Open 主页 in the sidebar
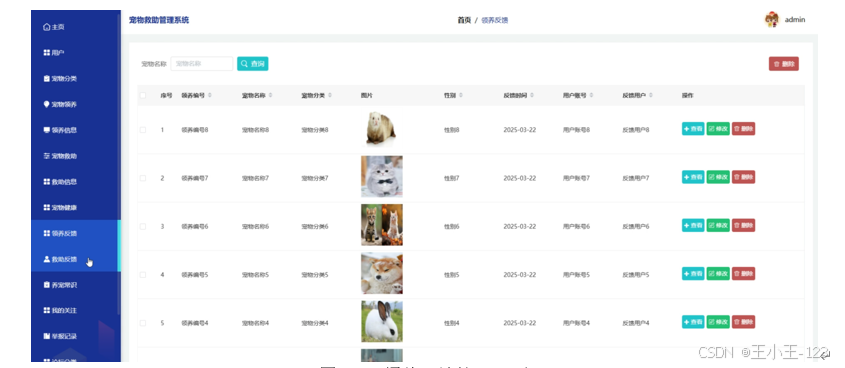The height and width of the screenshot is (368, 845). click(54, 27)
